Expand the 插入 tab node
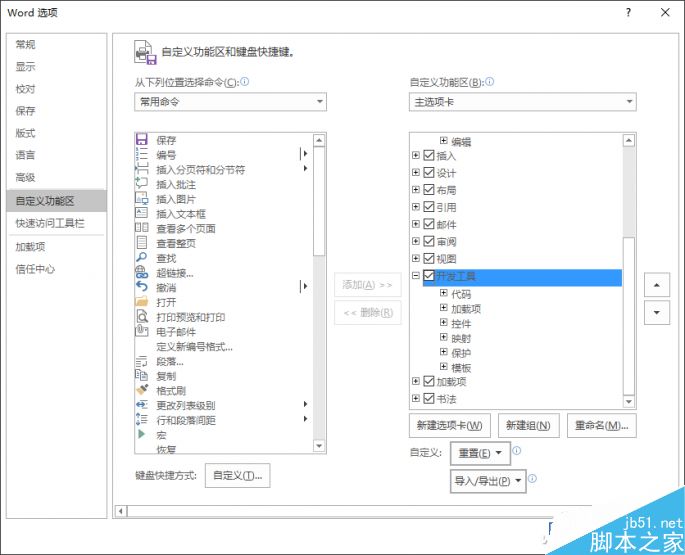 (416, 155)
